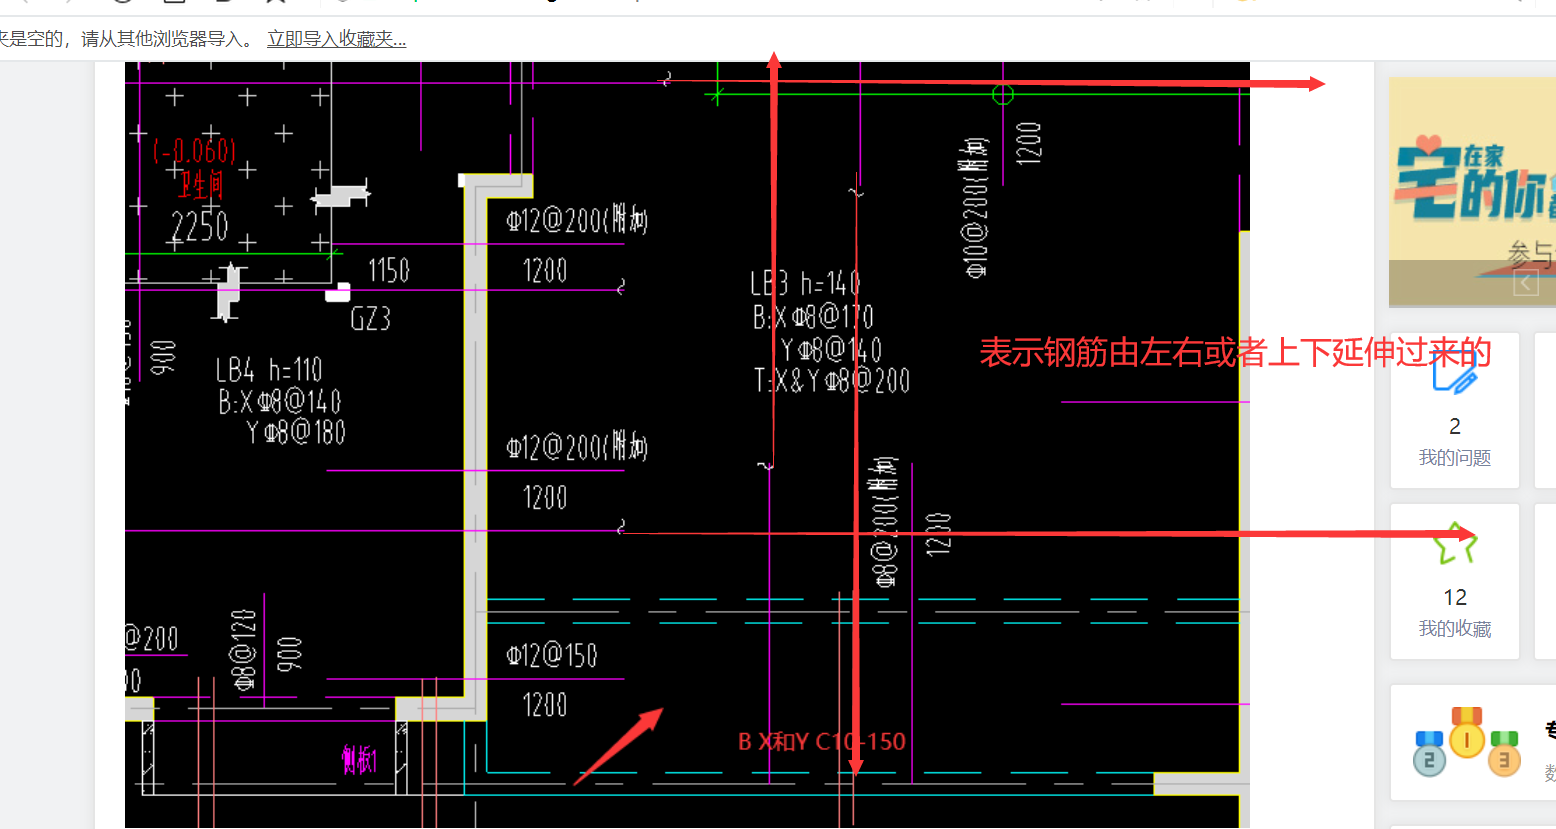This screenshot has height=829, width=1556.
Task: Click the LB4 h=110 slab label in drawing
Action: 269,370
